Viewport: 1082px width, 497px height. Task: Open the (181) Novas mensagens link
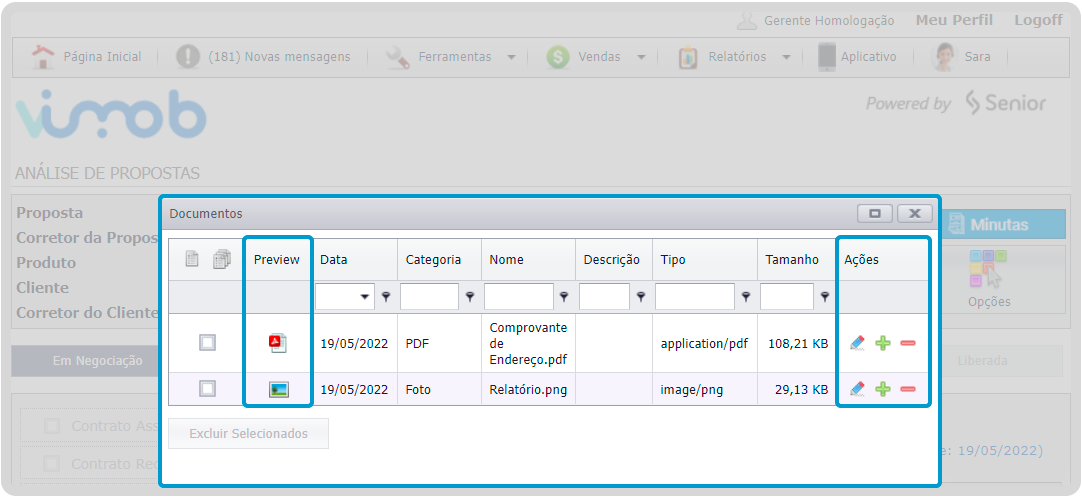pos(279,57)
